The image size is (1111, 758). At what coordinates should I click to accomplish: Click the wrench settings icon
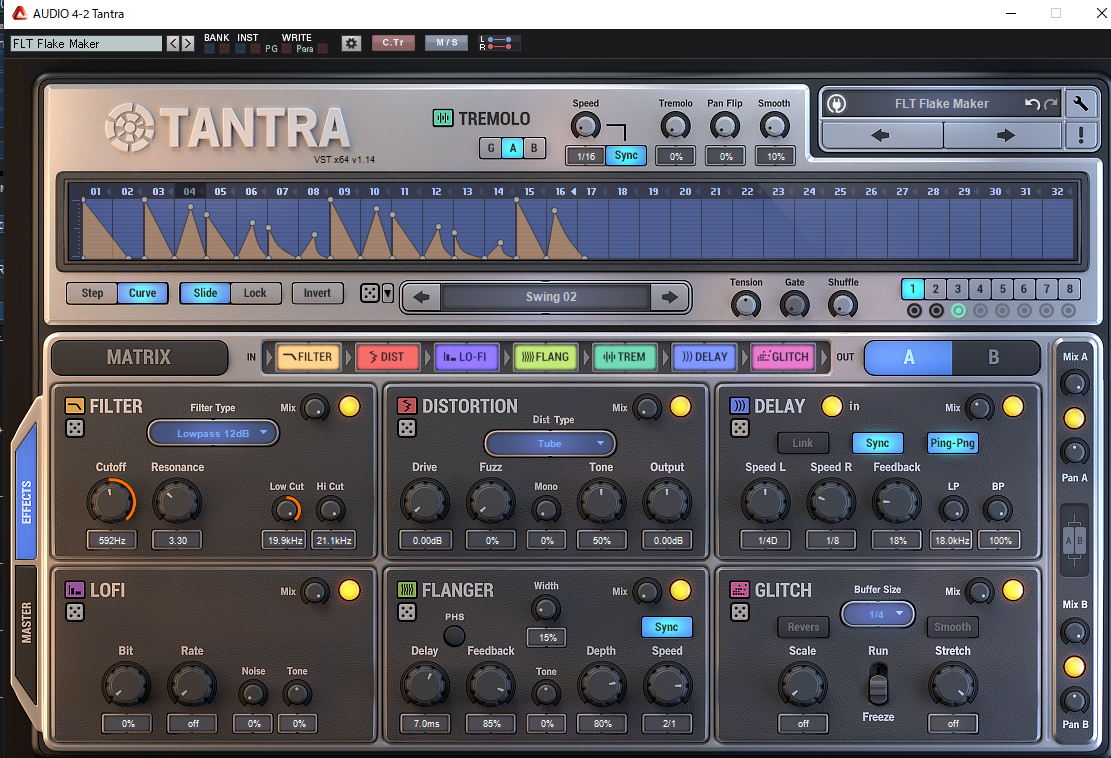[1080, 104]
